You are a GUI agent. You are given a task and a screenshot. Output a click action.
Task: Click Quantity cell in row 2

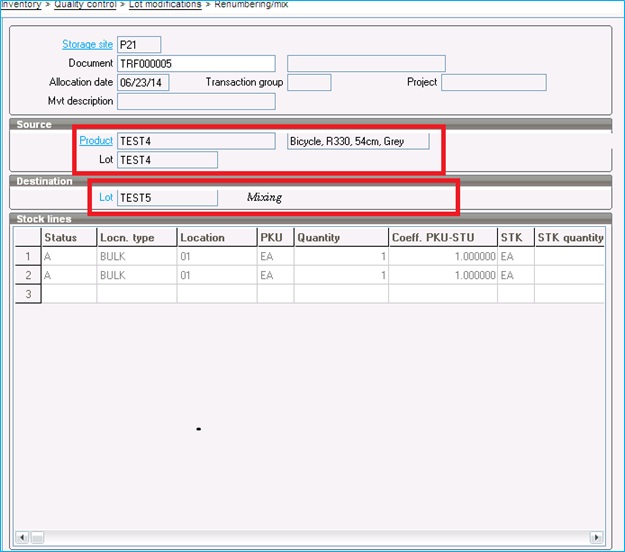[x=341, y=275]
